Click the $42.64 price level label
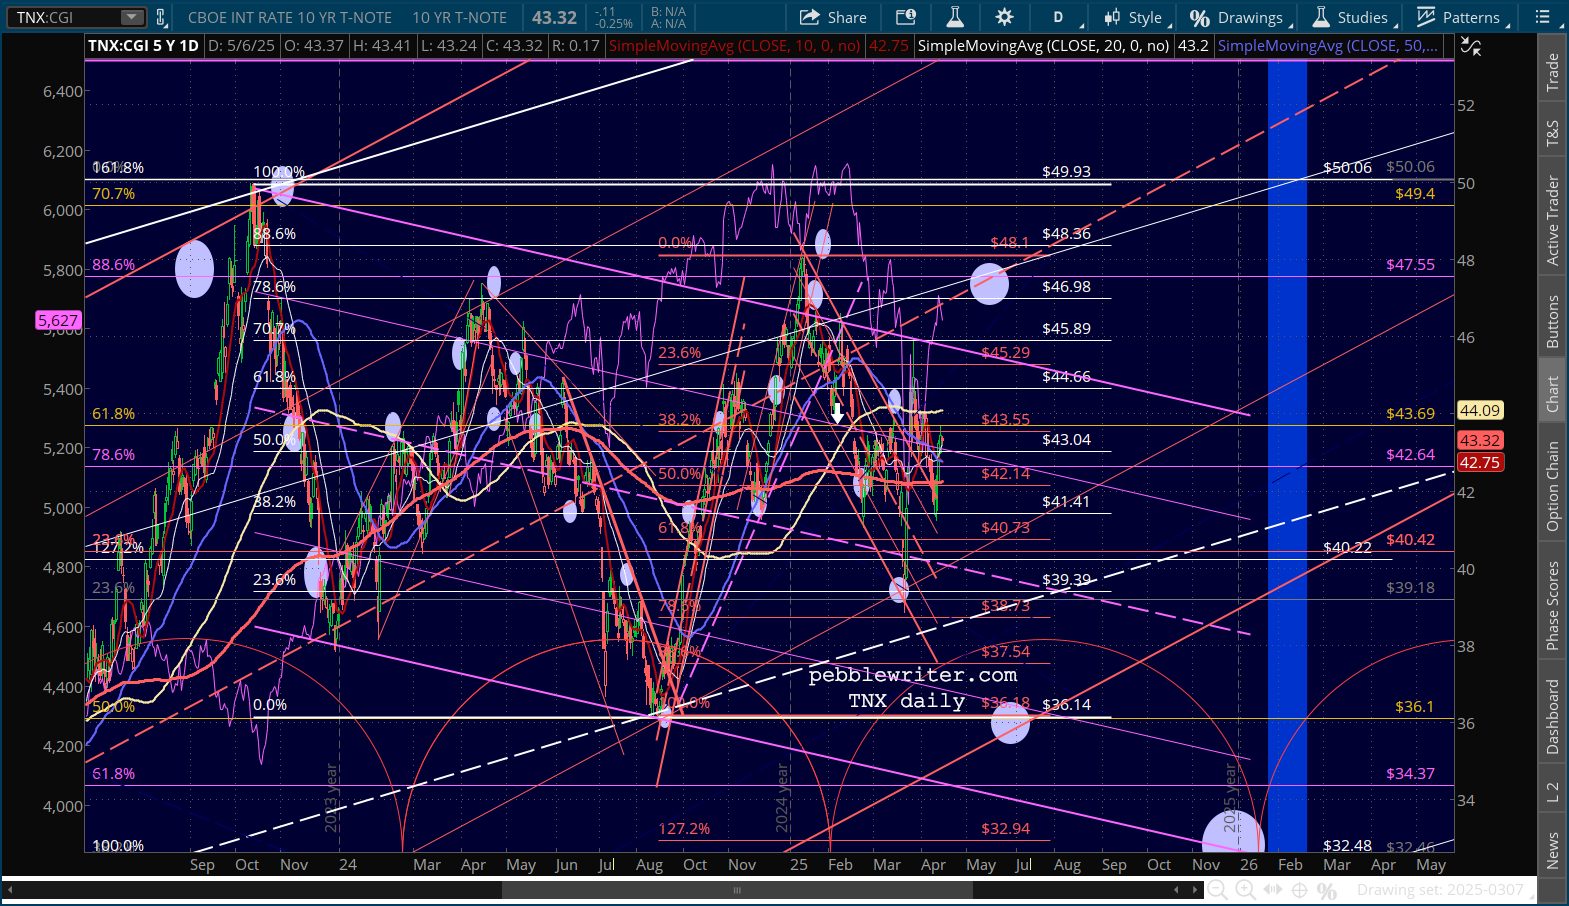Viewport: 1569px width, 906px height. (1410, 455)
